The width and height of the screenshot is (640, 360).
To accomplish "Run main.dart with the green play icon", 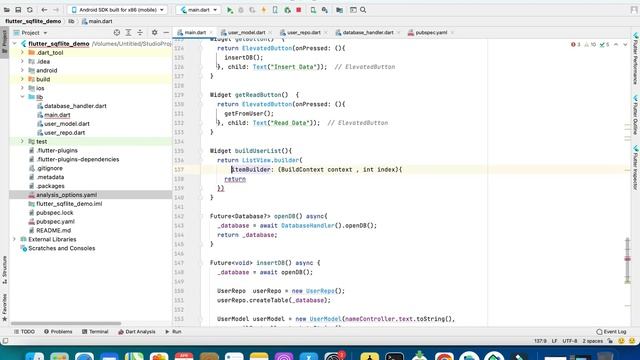I will [x=230, y=10].
